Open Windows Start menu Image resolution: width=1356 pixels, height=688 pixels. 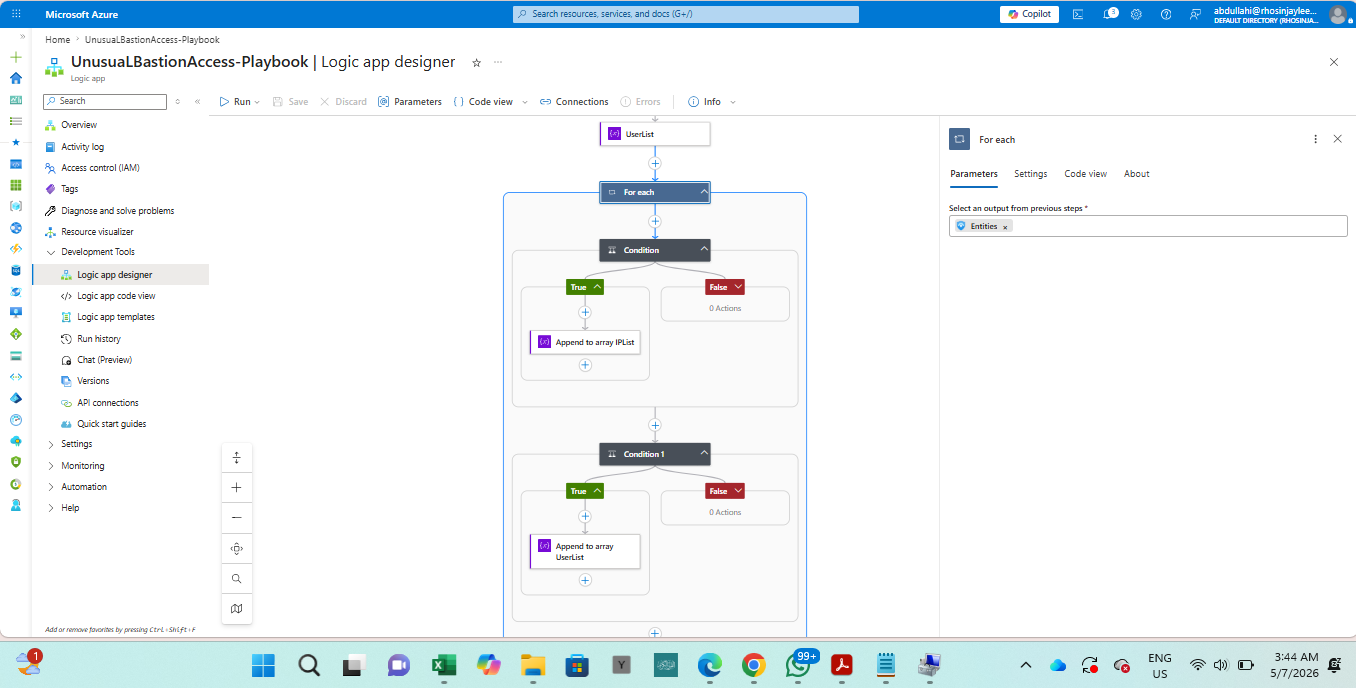pyautogui.click(x=264, y=665)
